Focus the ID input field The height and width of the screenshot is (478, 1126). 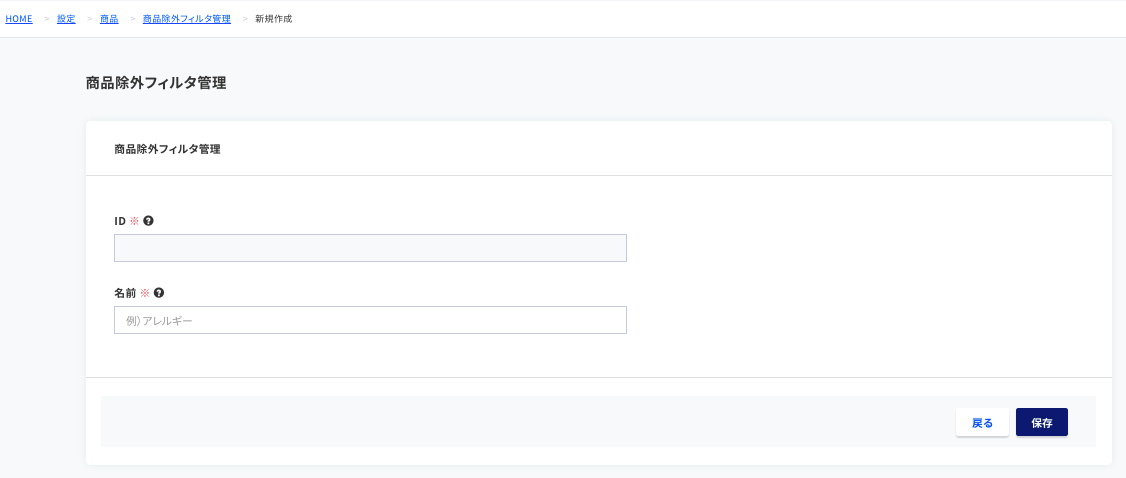(x=371, y=248)
